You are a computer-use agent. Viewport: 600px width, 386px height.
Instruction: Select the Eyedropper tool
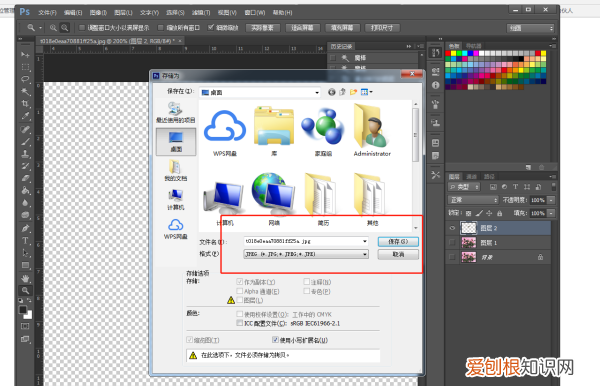[x=25, y=116]
